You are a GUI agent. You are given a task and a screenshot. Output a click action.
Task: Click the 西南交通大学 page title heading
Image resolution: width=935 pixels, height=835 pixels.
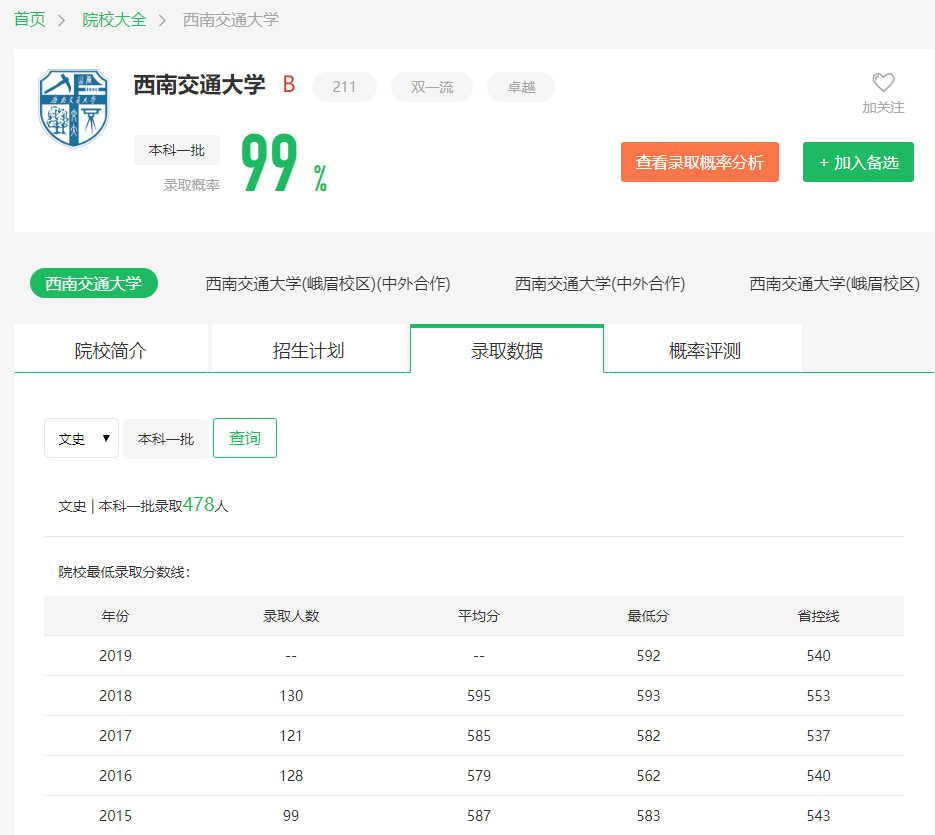(x=199, y=85)
